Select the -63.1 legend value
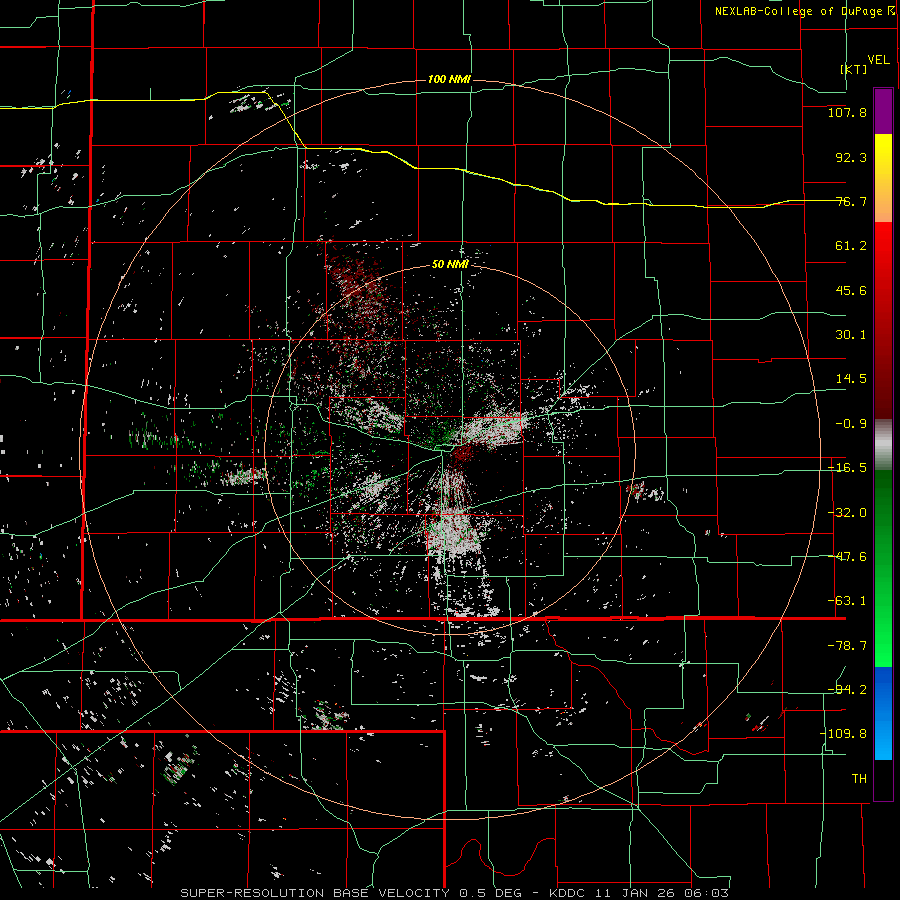The width and height of the screenshot is (900, 900). 847,601
